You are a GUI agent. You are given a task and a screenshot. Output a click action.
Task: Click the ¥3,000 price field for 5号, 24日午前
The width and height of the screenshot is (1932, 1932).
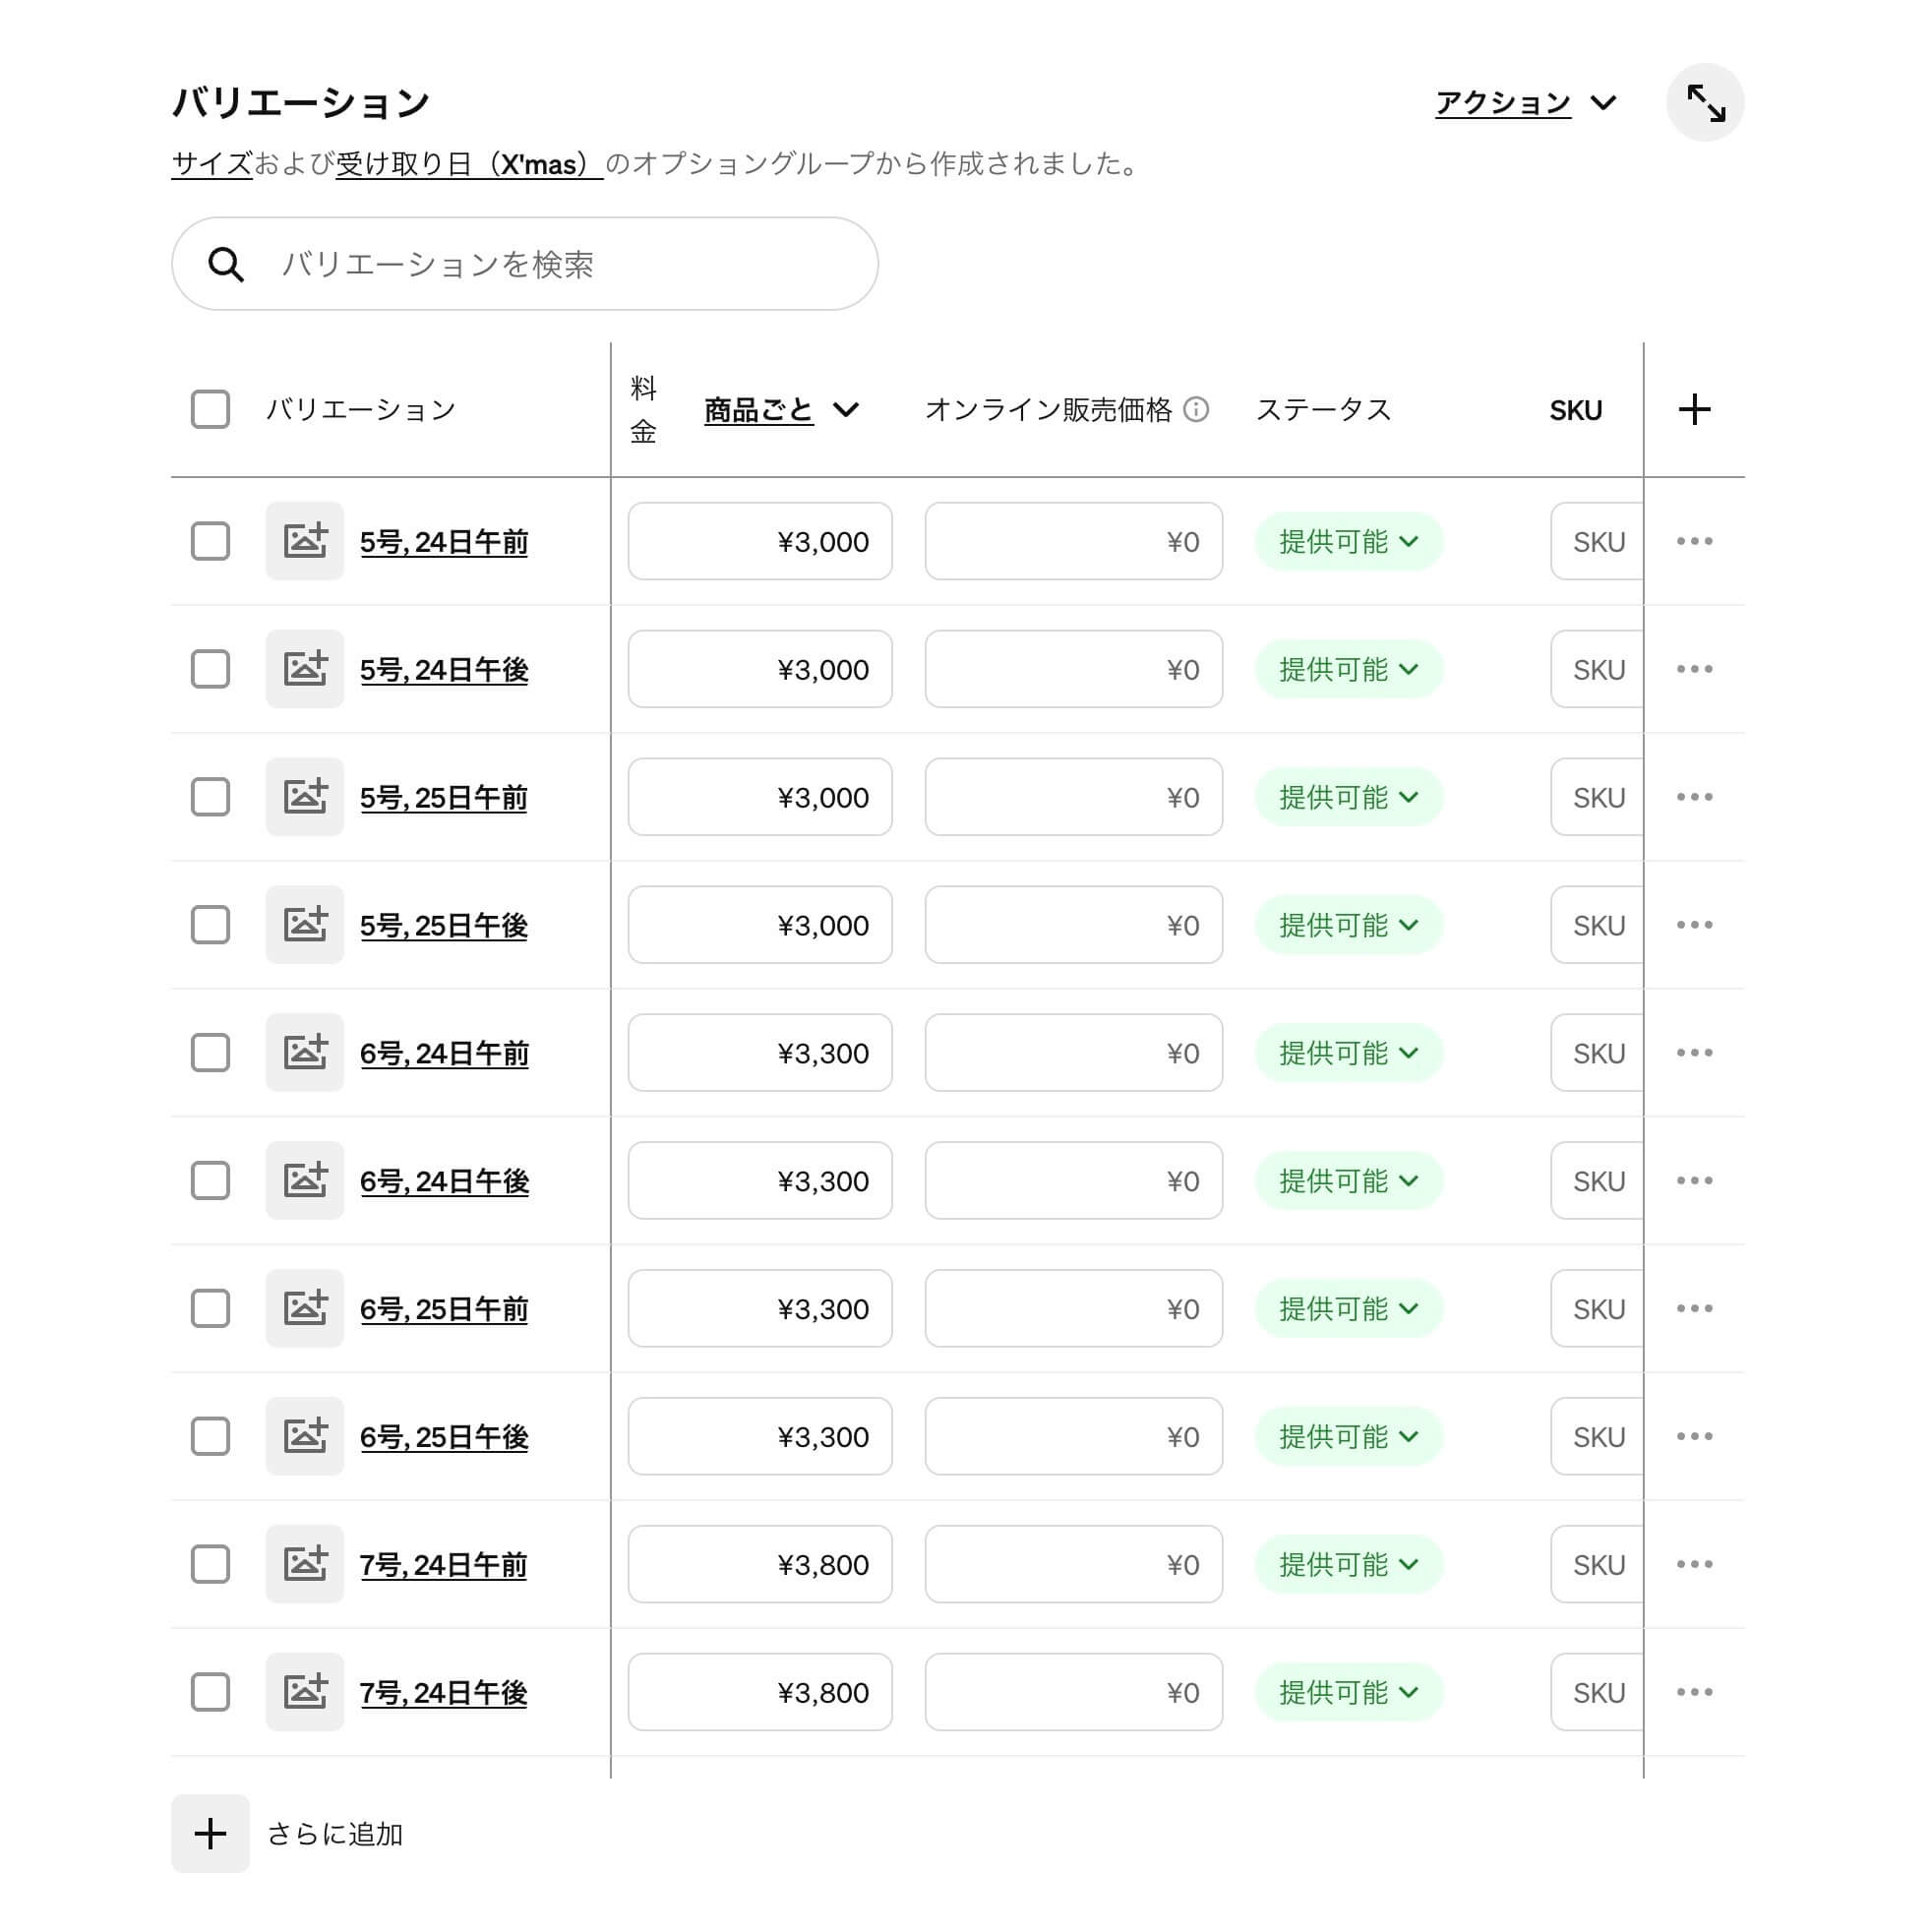pyautogui.click(x=760, y=541)
